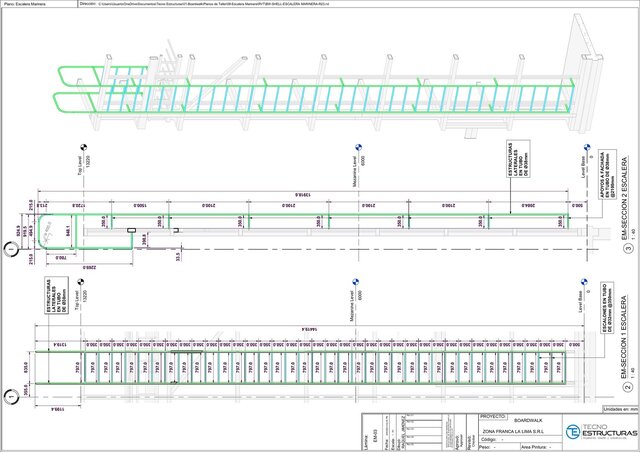The image size is (640, 452).
Task: Click the Tecno Estructuras logo
Action: pyautogui.click(x=602, y=432)
